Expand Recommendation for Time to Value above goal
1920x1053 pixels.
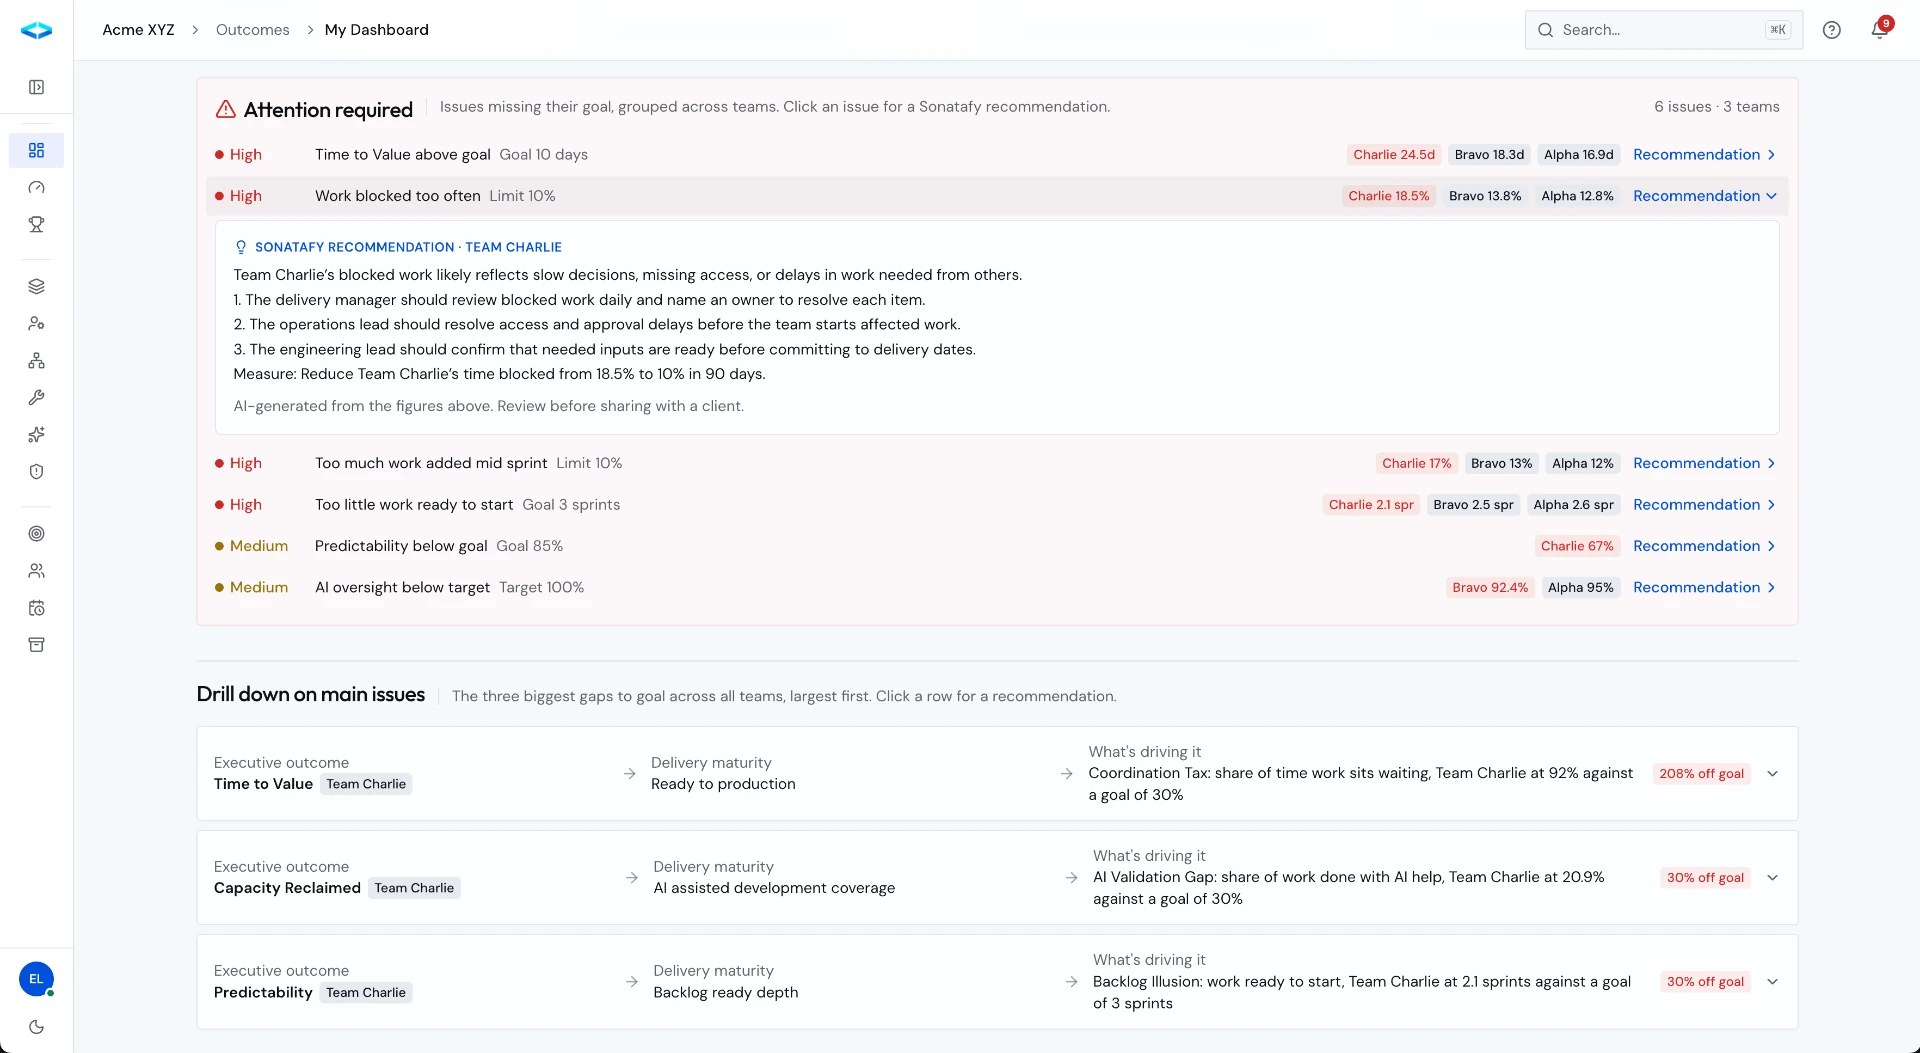click(1704, 154)
